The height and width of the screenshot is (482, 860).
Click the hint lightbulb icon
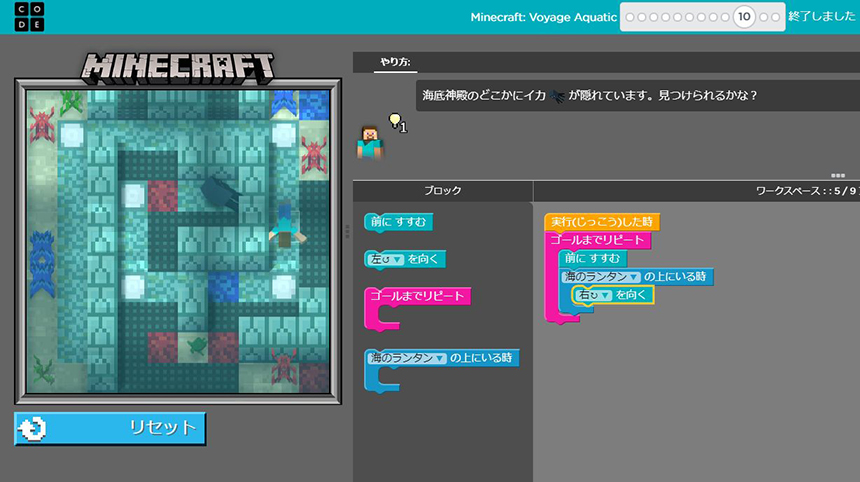point(394,121)
